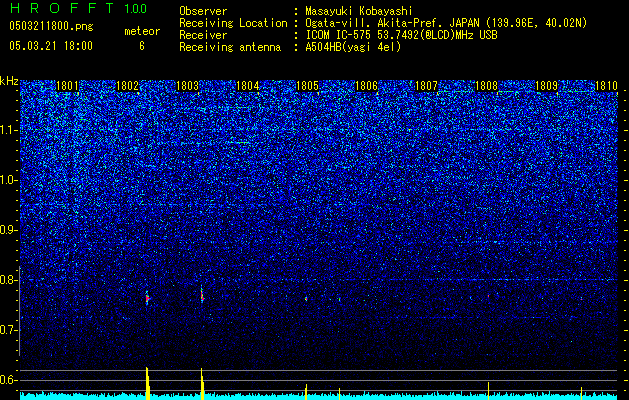Click the 0.9 kHz frequency label

point(9,230)
